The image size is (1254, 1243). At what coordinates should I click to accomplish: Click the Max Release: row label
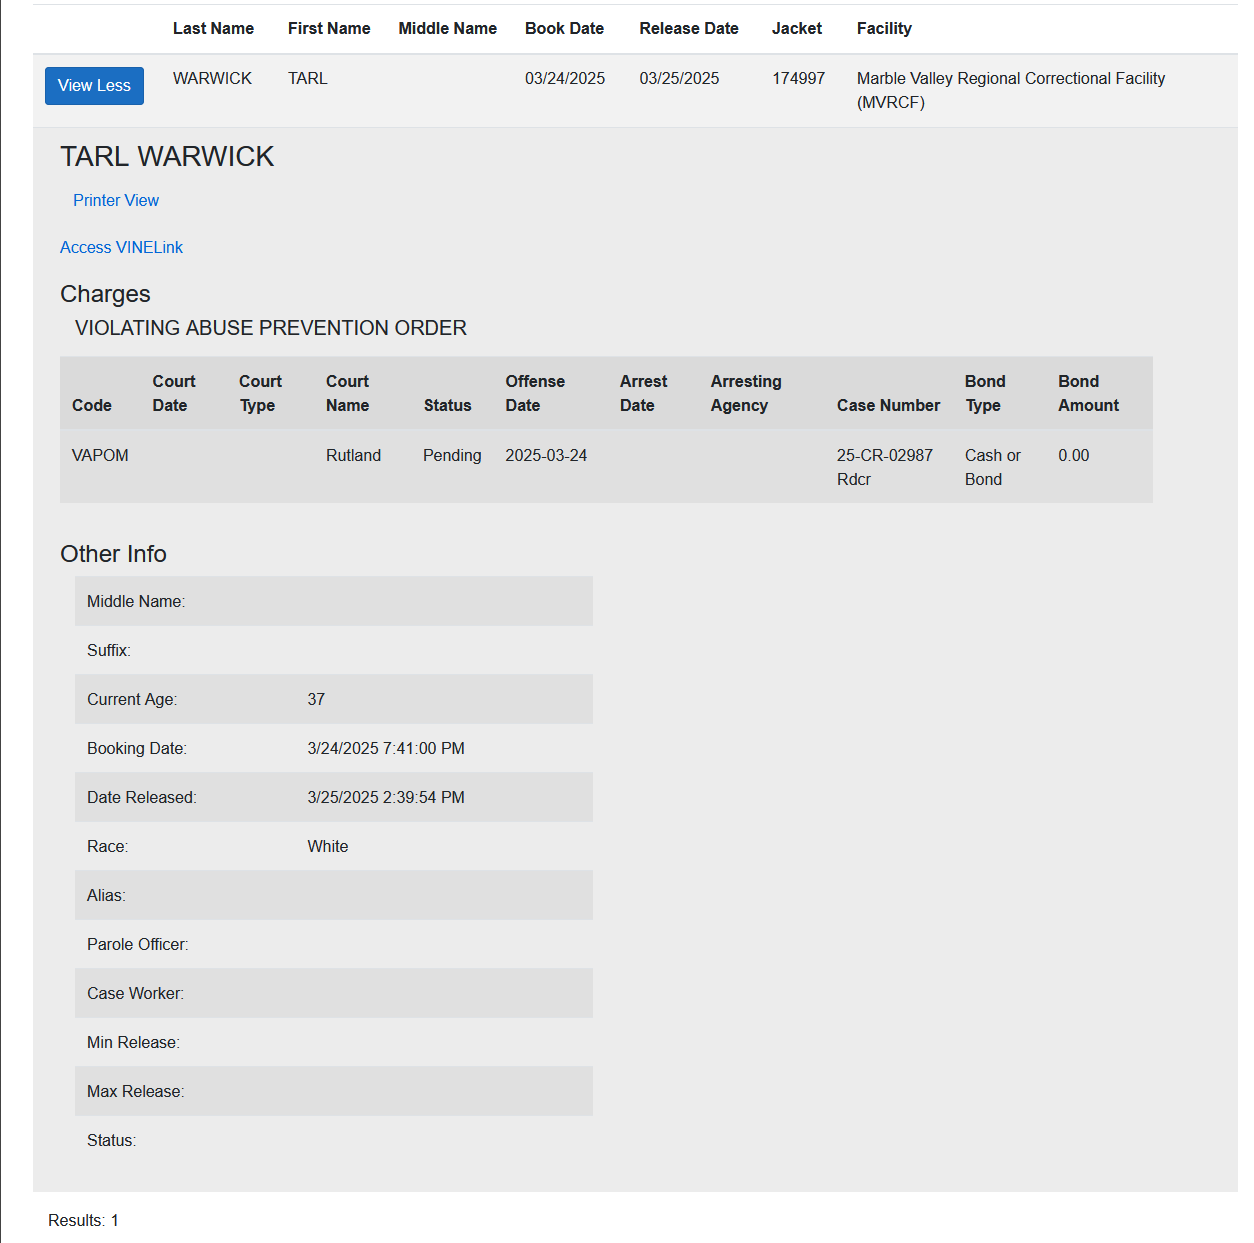tap(135, 1091)
